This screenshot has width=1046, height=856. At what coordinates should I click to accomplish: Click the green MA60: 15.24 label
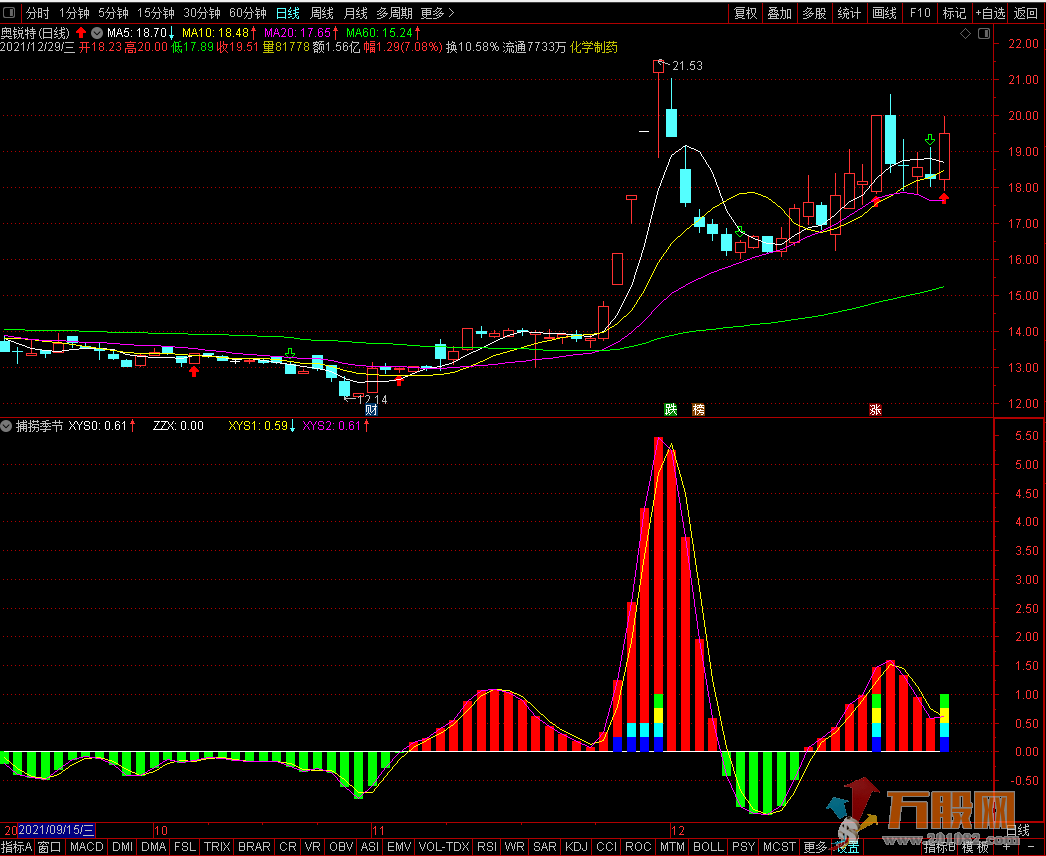[379, 33]
